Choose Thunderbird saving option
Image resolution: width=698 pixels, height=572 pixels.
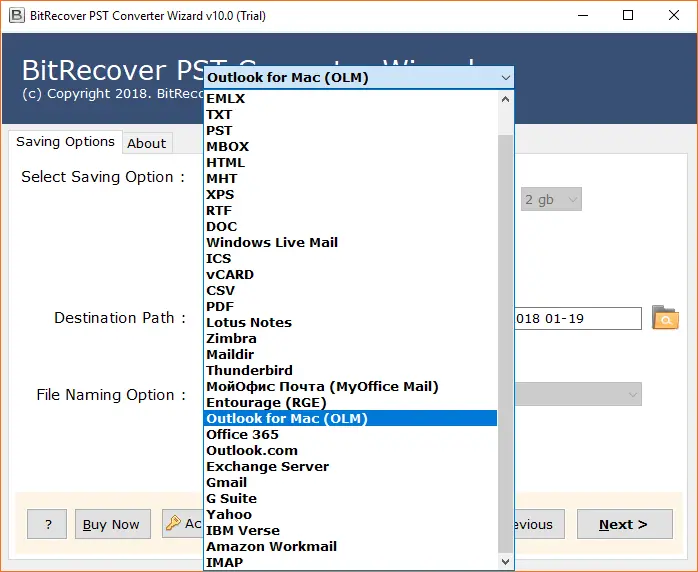350,371
